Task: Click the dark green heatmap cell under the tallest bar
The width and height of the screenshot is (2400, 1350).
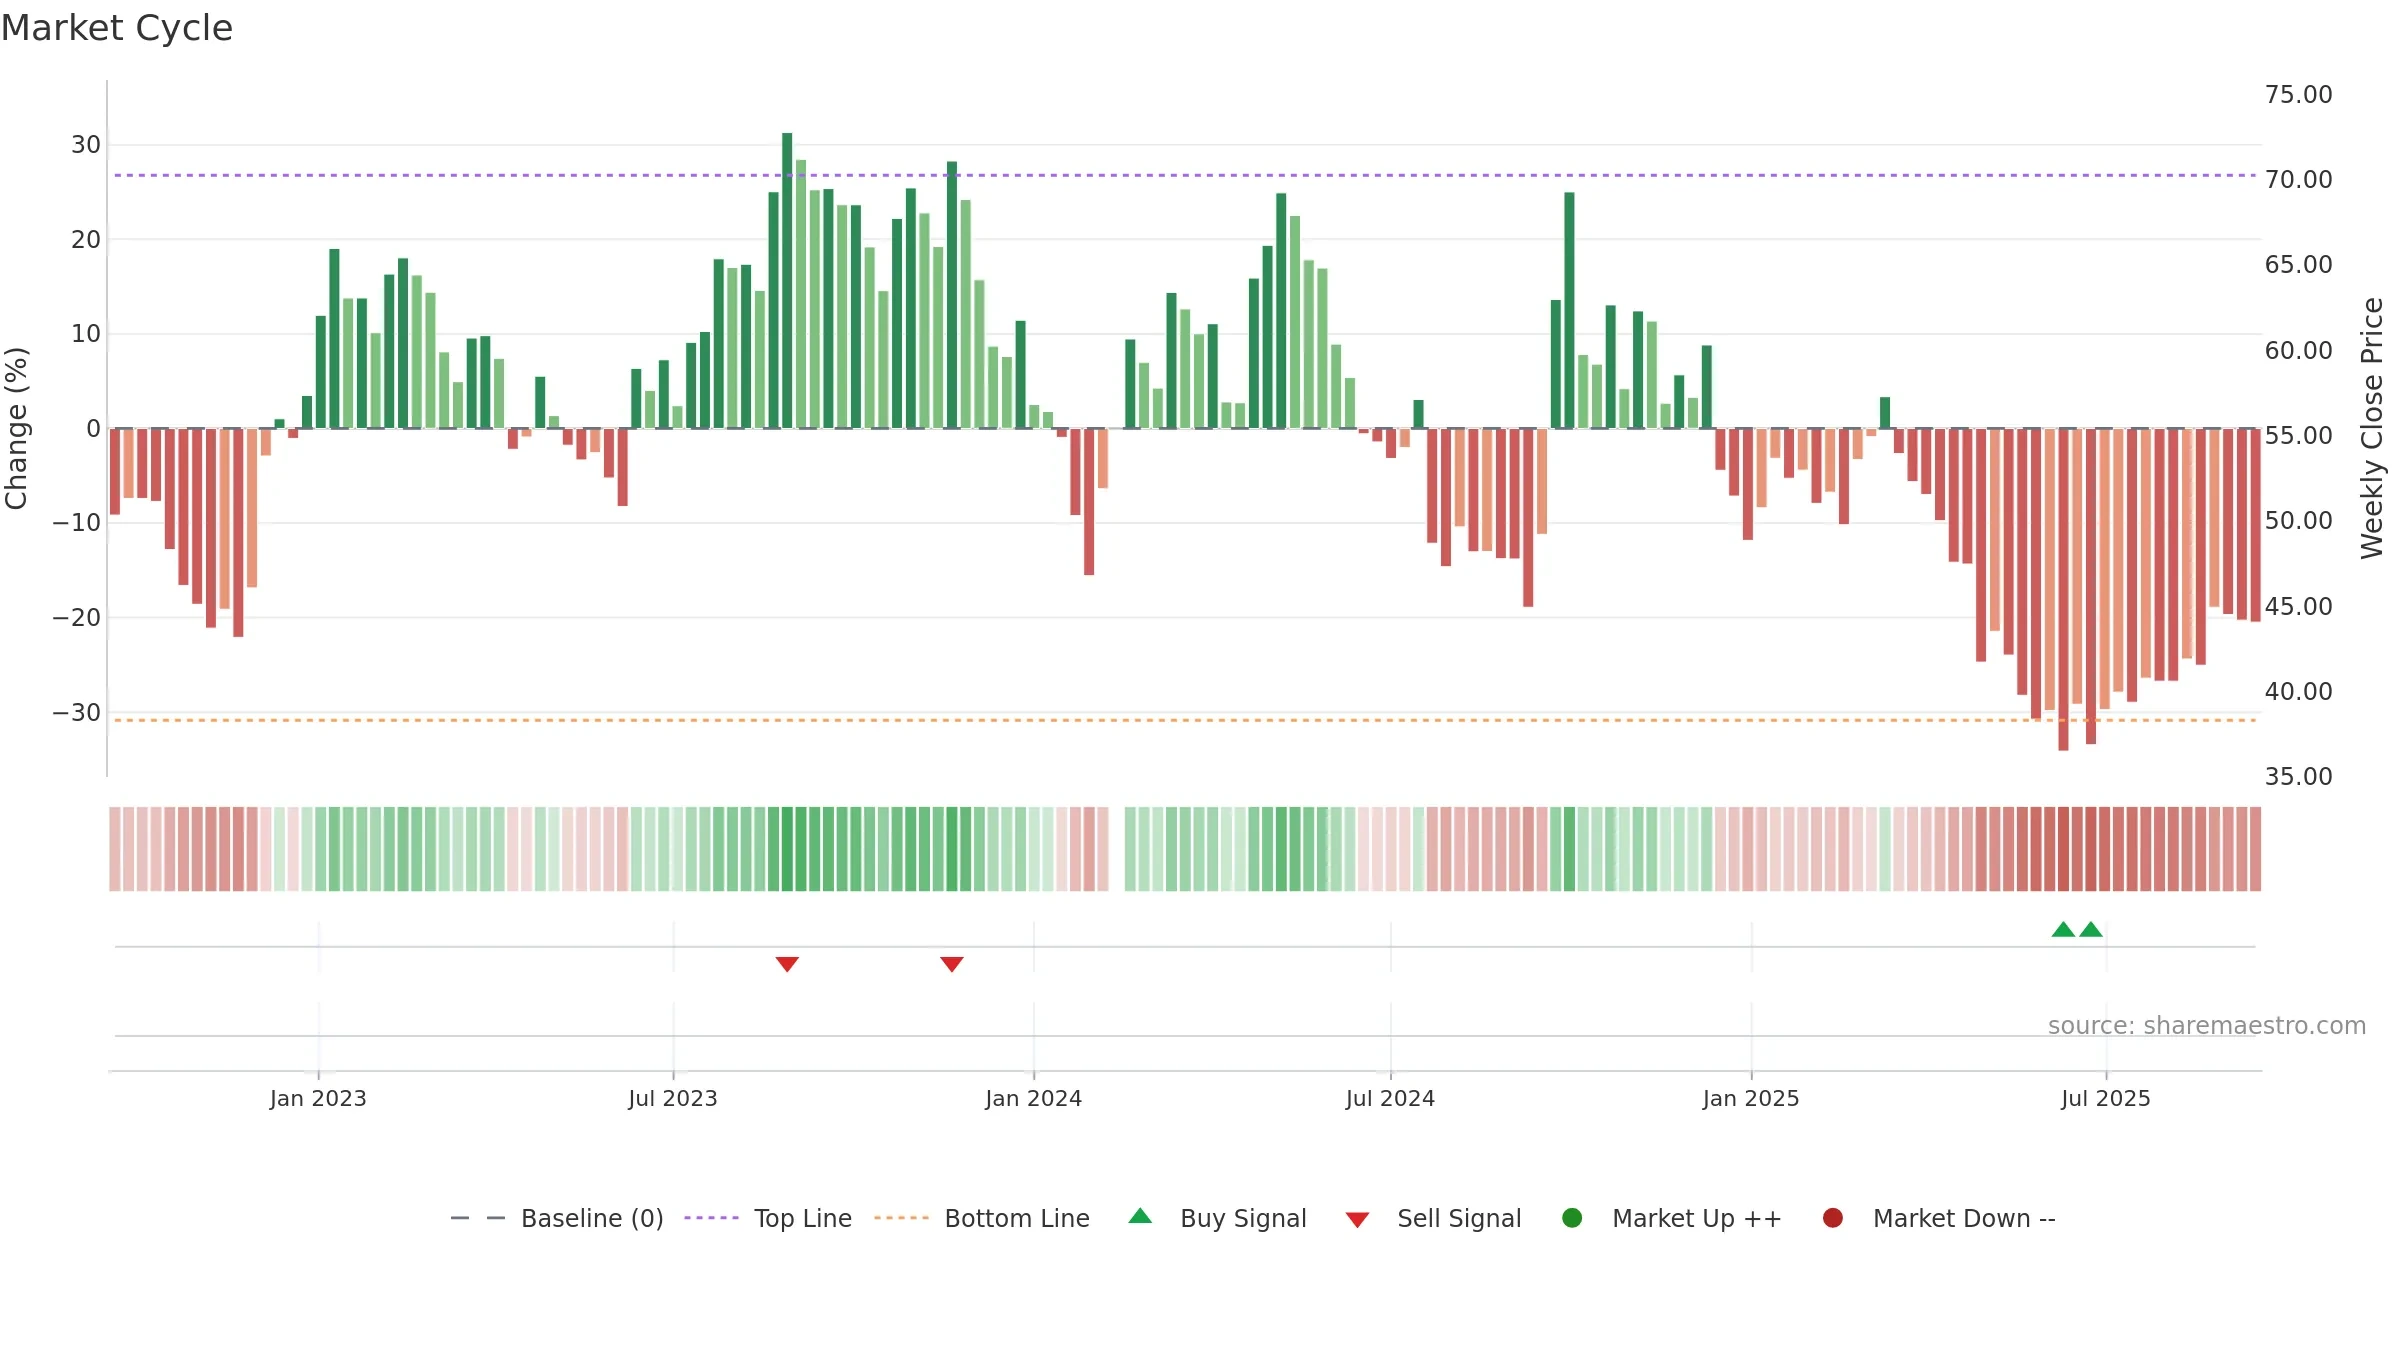Action: (787, 848)
